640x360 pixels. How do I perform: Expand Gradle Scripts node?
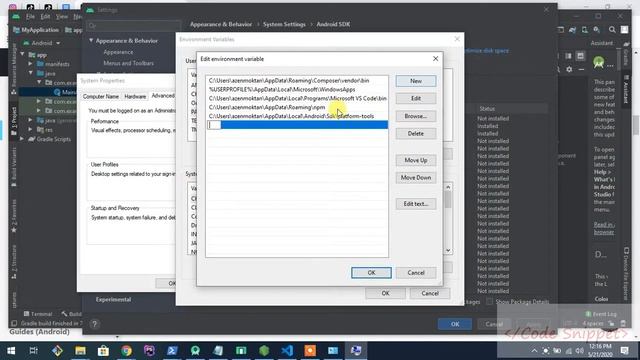22,139
